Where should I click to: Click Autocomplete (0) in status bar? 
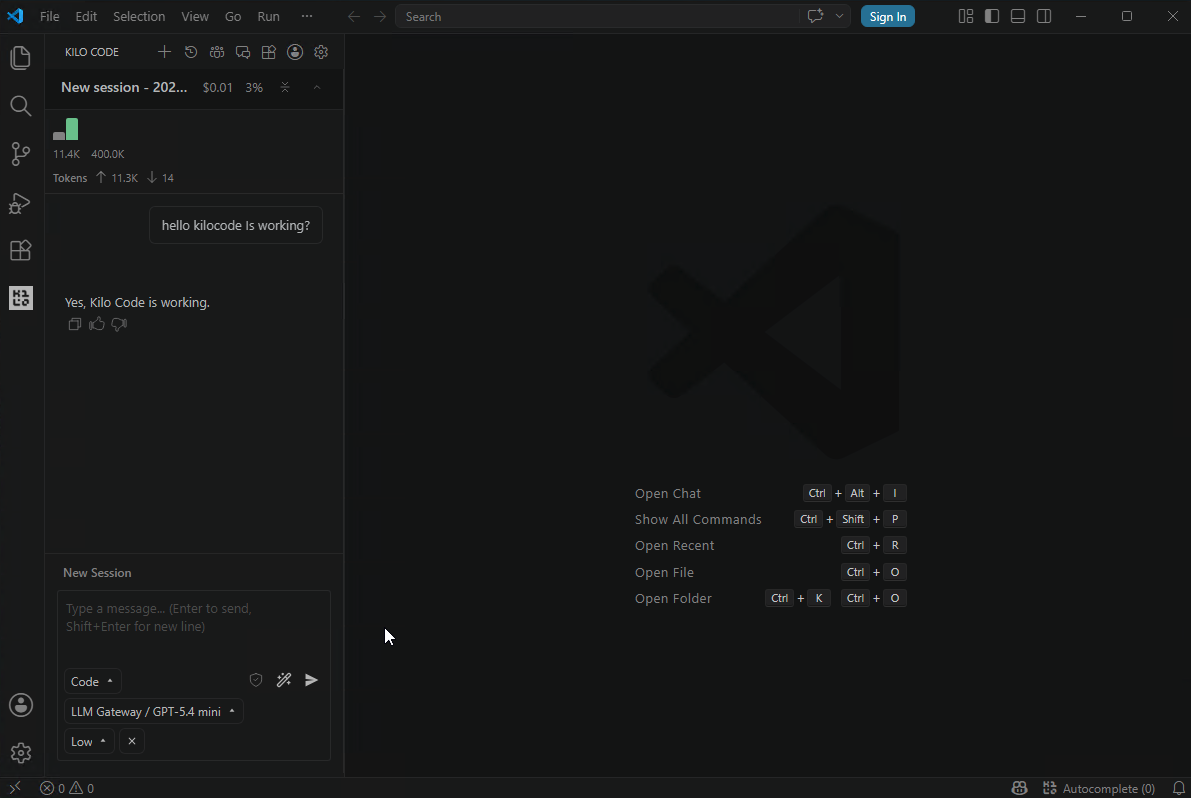(1099, 788)
